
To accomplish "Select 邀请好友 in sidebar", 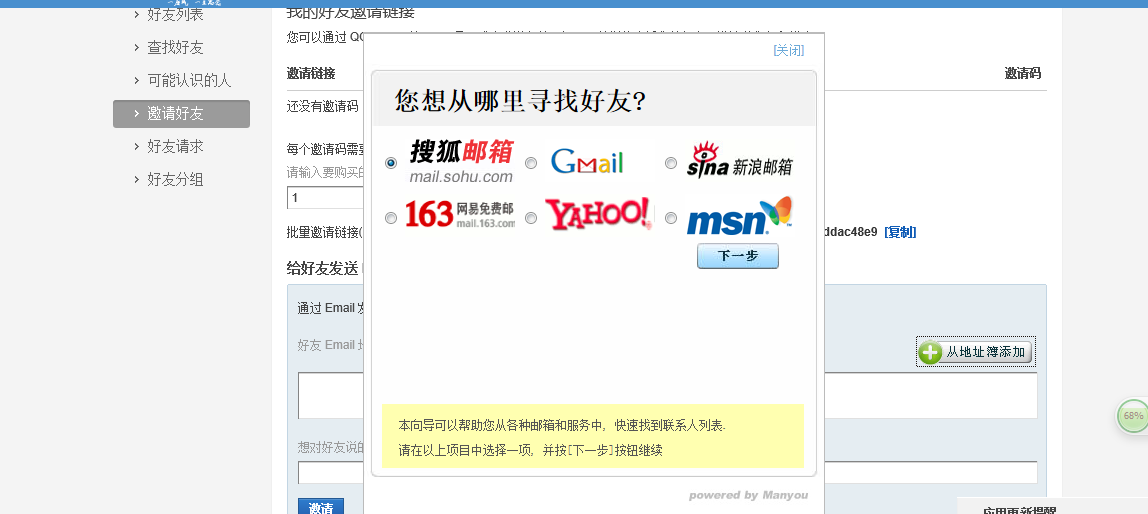I will [x=182, y=113].
